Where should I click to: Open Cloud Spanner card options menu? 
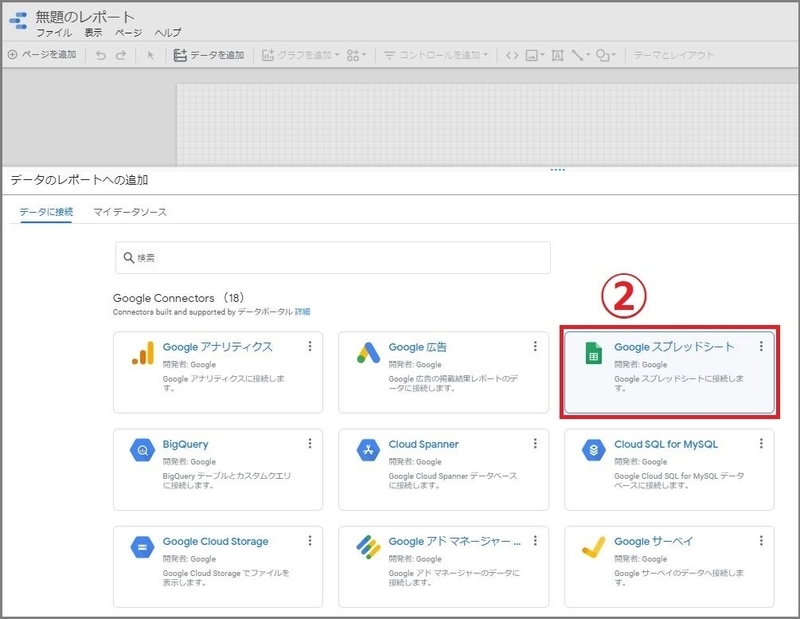click(x=535, y=444)
